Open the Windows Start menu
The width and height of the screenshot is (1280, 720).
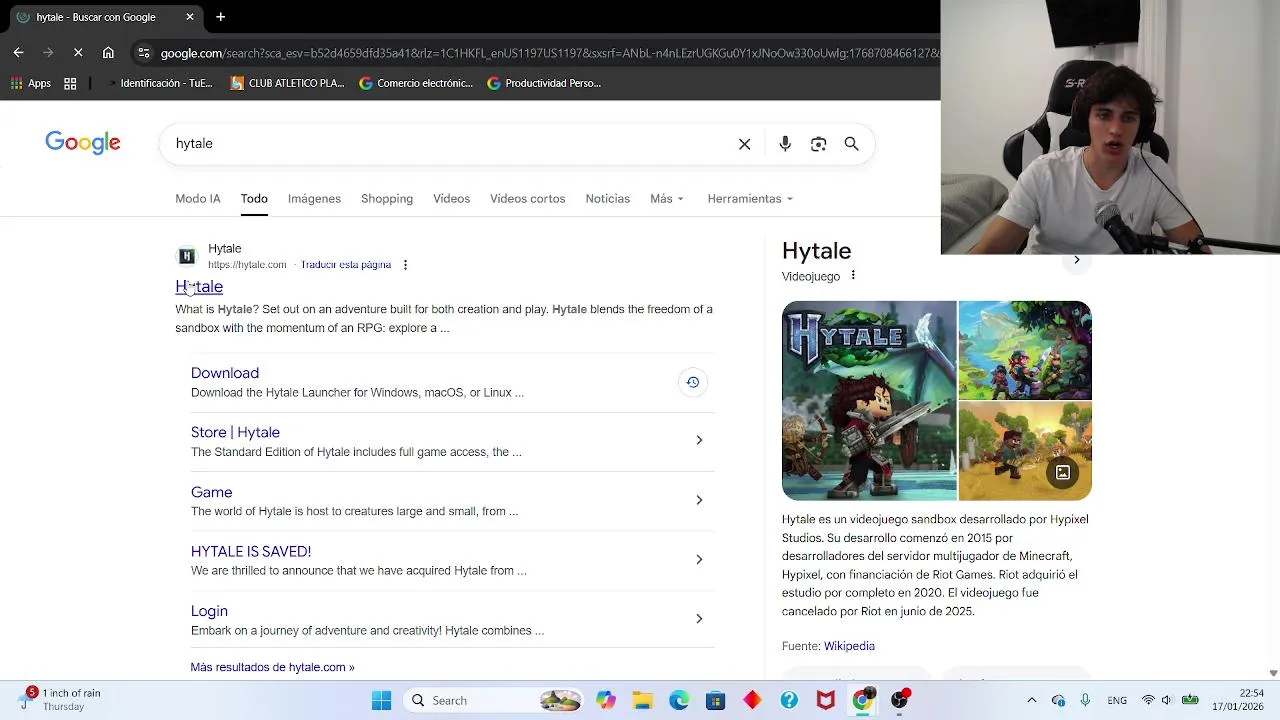point(381,700)
